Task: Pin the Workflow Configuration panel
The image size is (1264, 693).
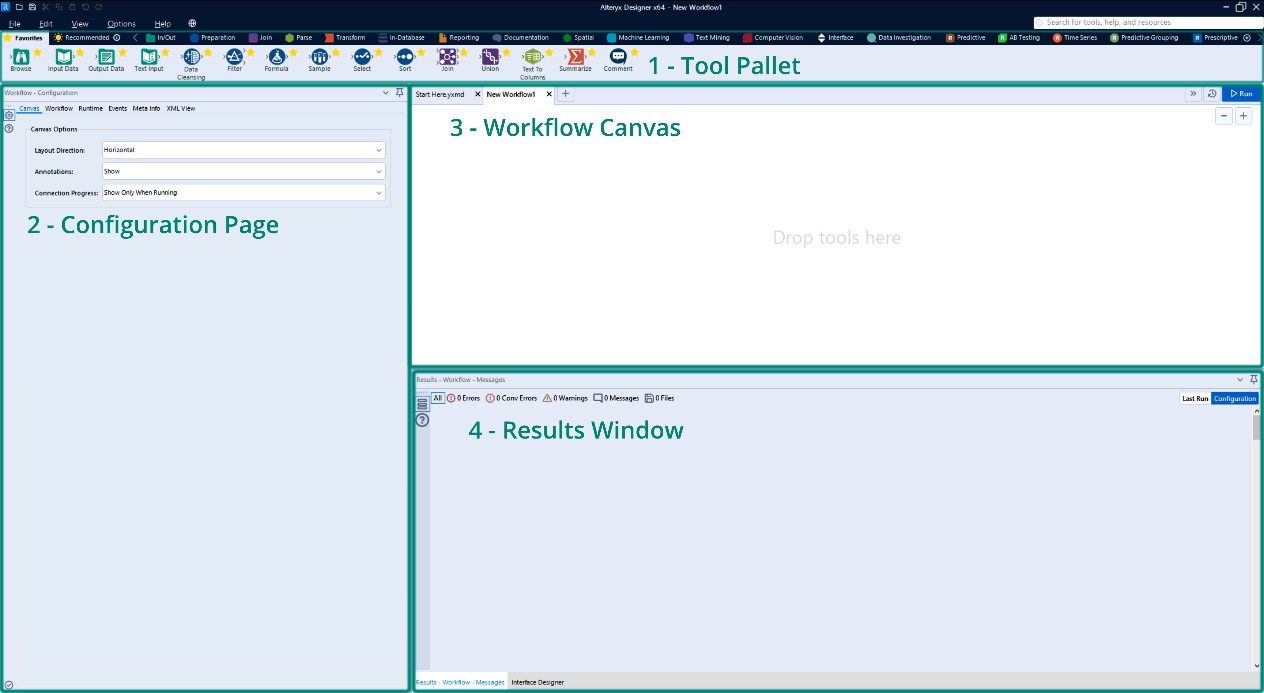Action: click(399, 92)
